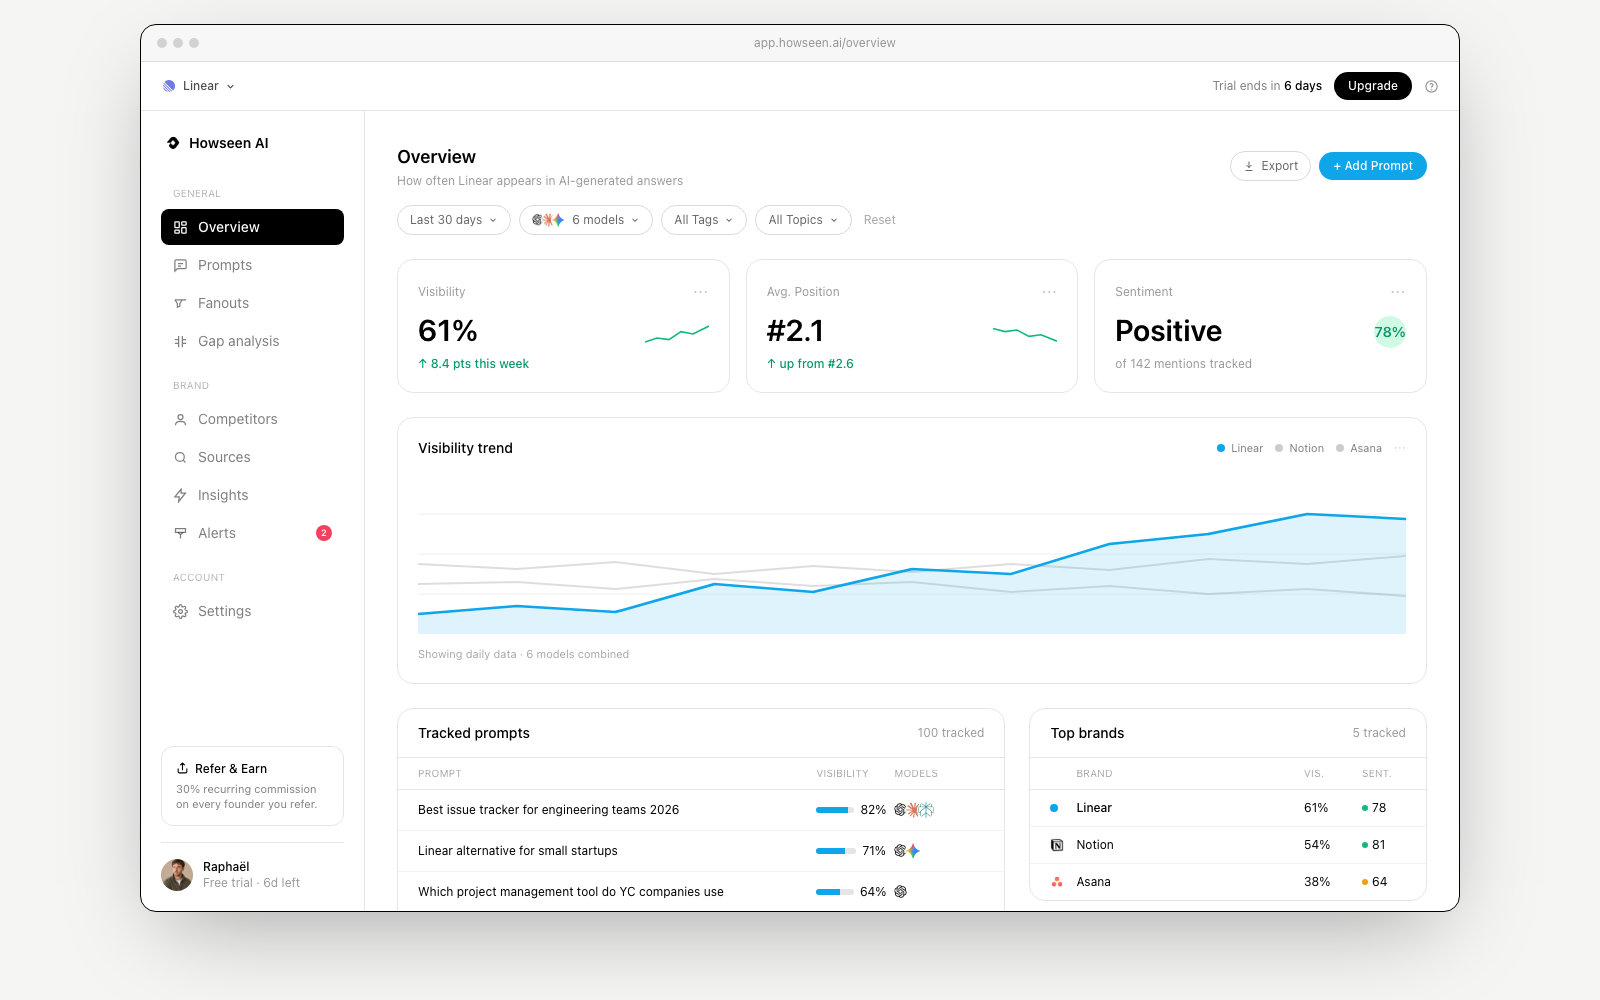The image size is (1600, 1000).
Task: Open the All Tags dropdown
Action: (x=704, y=220)
